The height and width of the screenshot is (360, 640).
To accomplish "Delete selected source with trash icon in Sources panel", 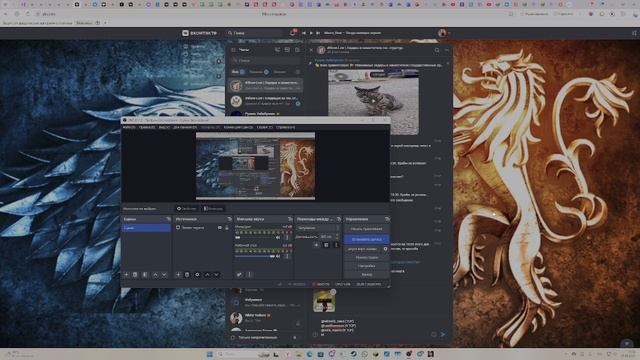I will 187,275.
